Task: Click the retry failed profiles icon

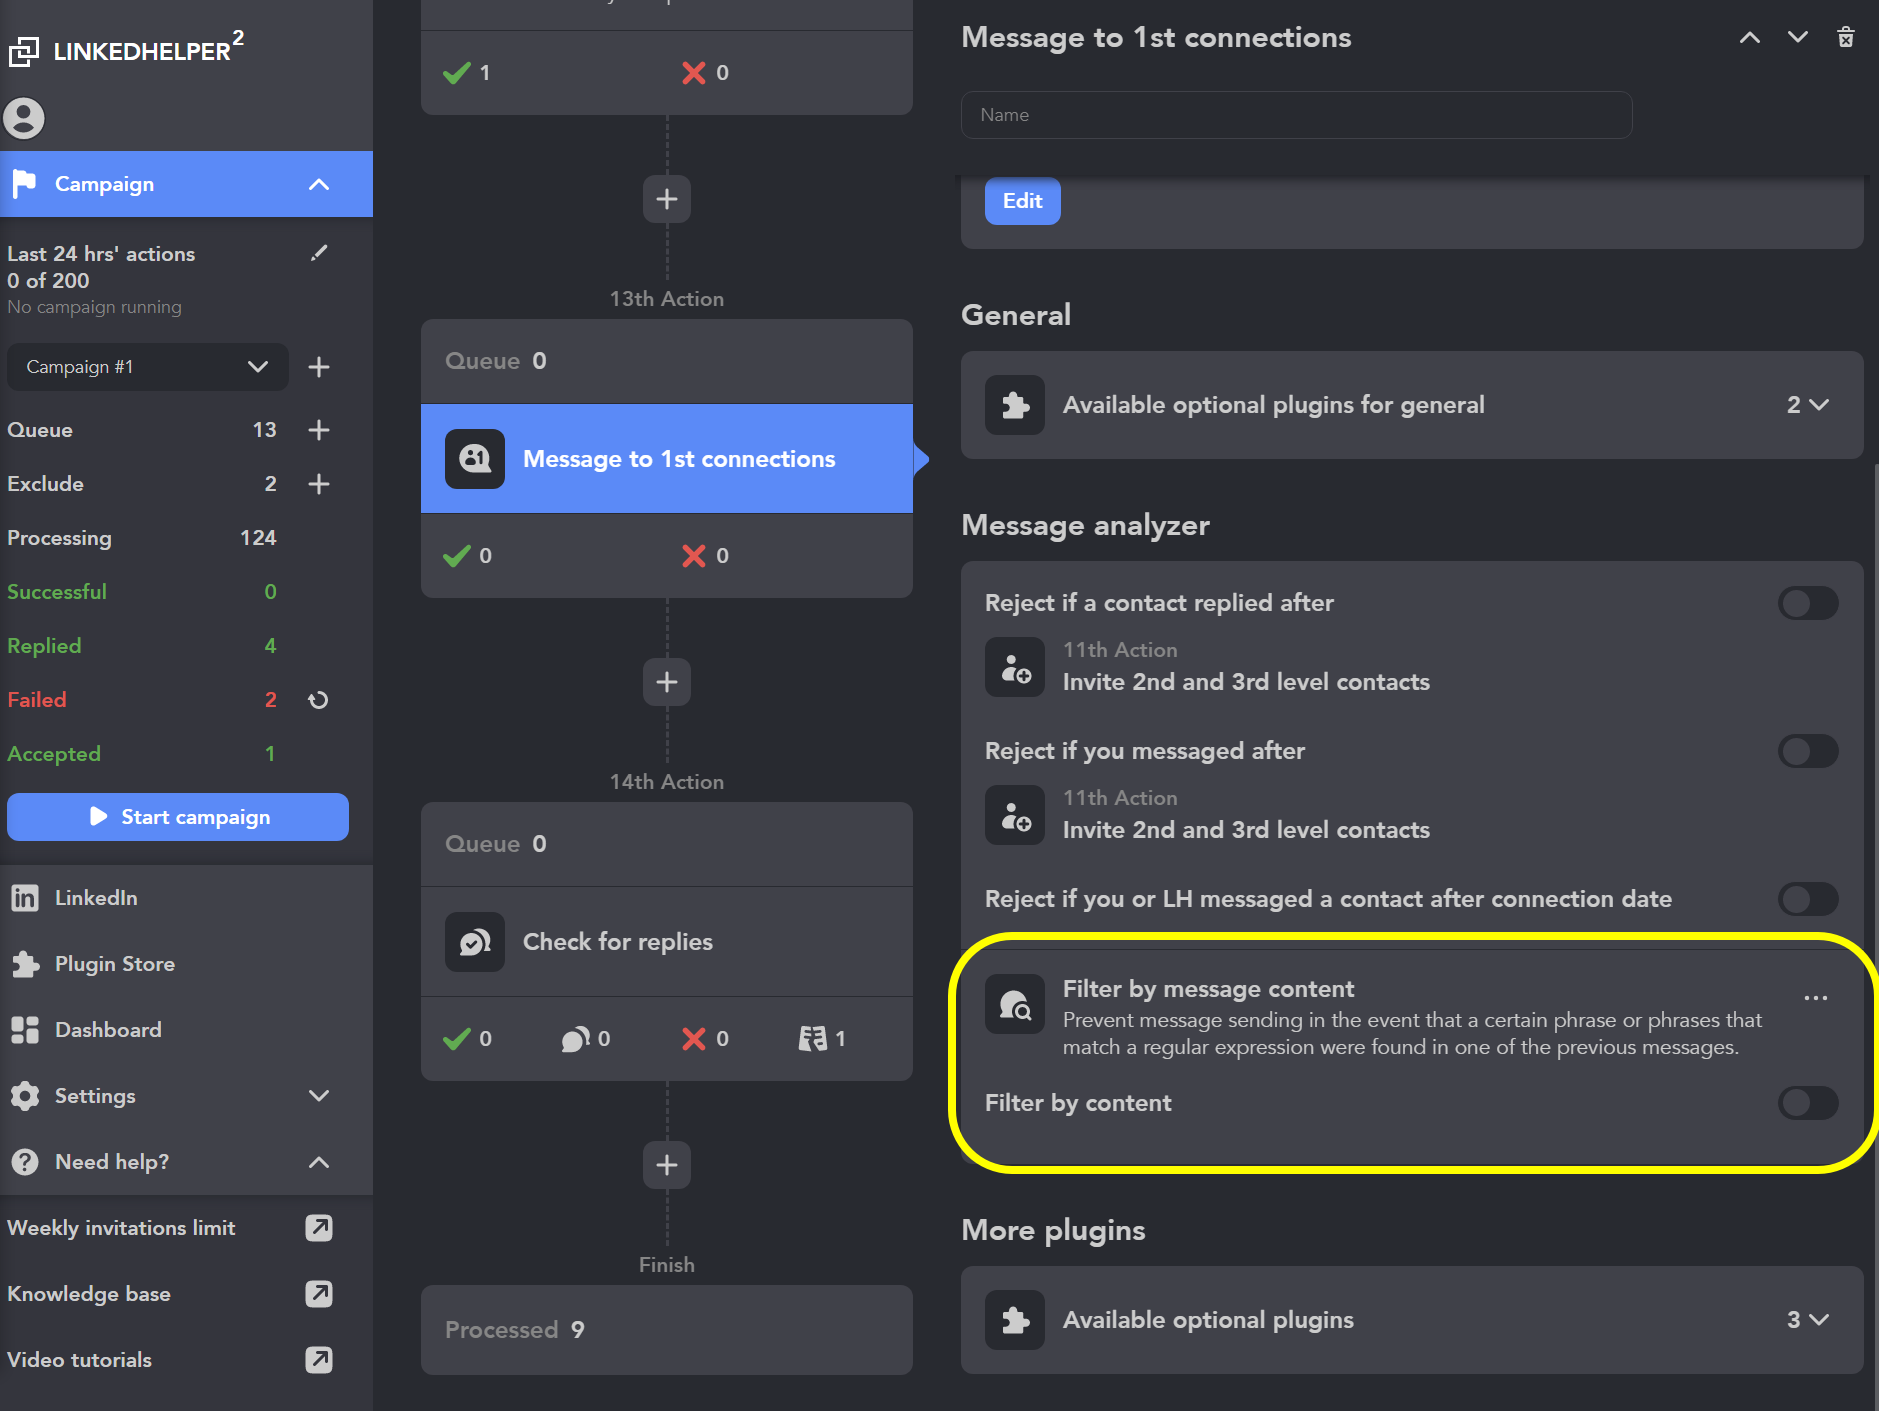Action: point(318,700)
